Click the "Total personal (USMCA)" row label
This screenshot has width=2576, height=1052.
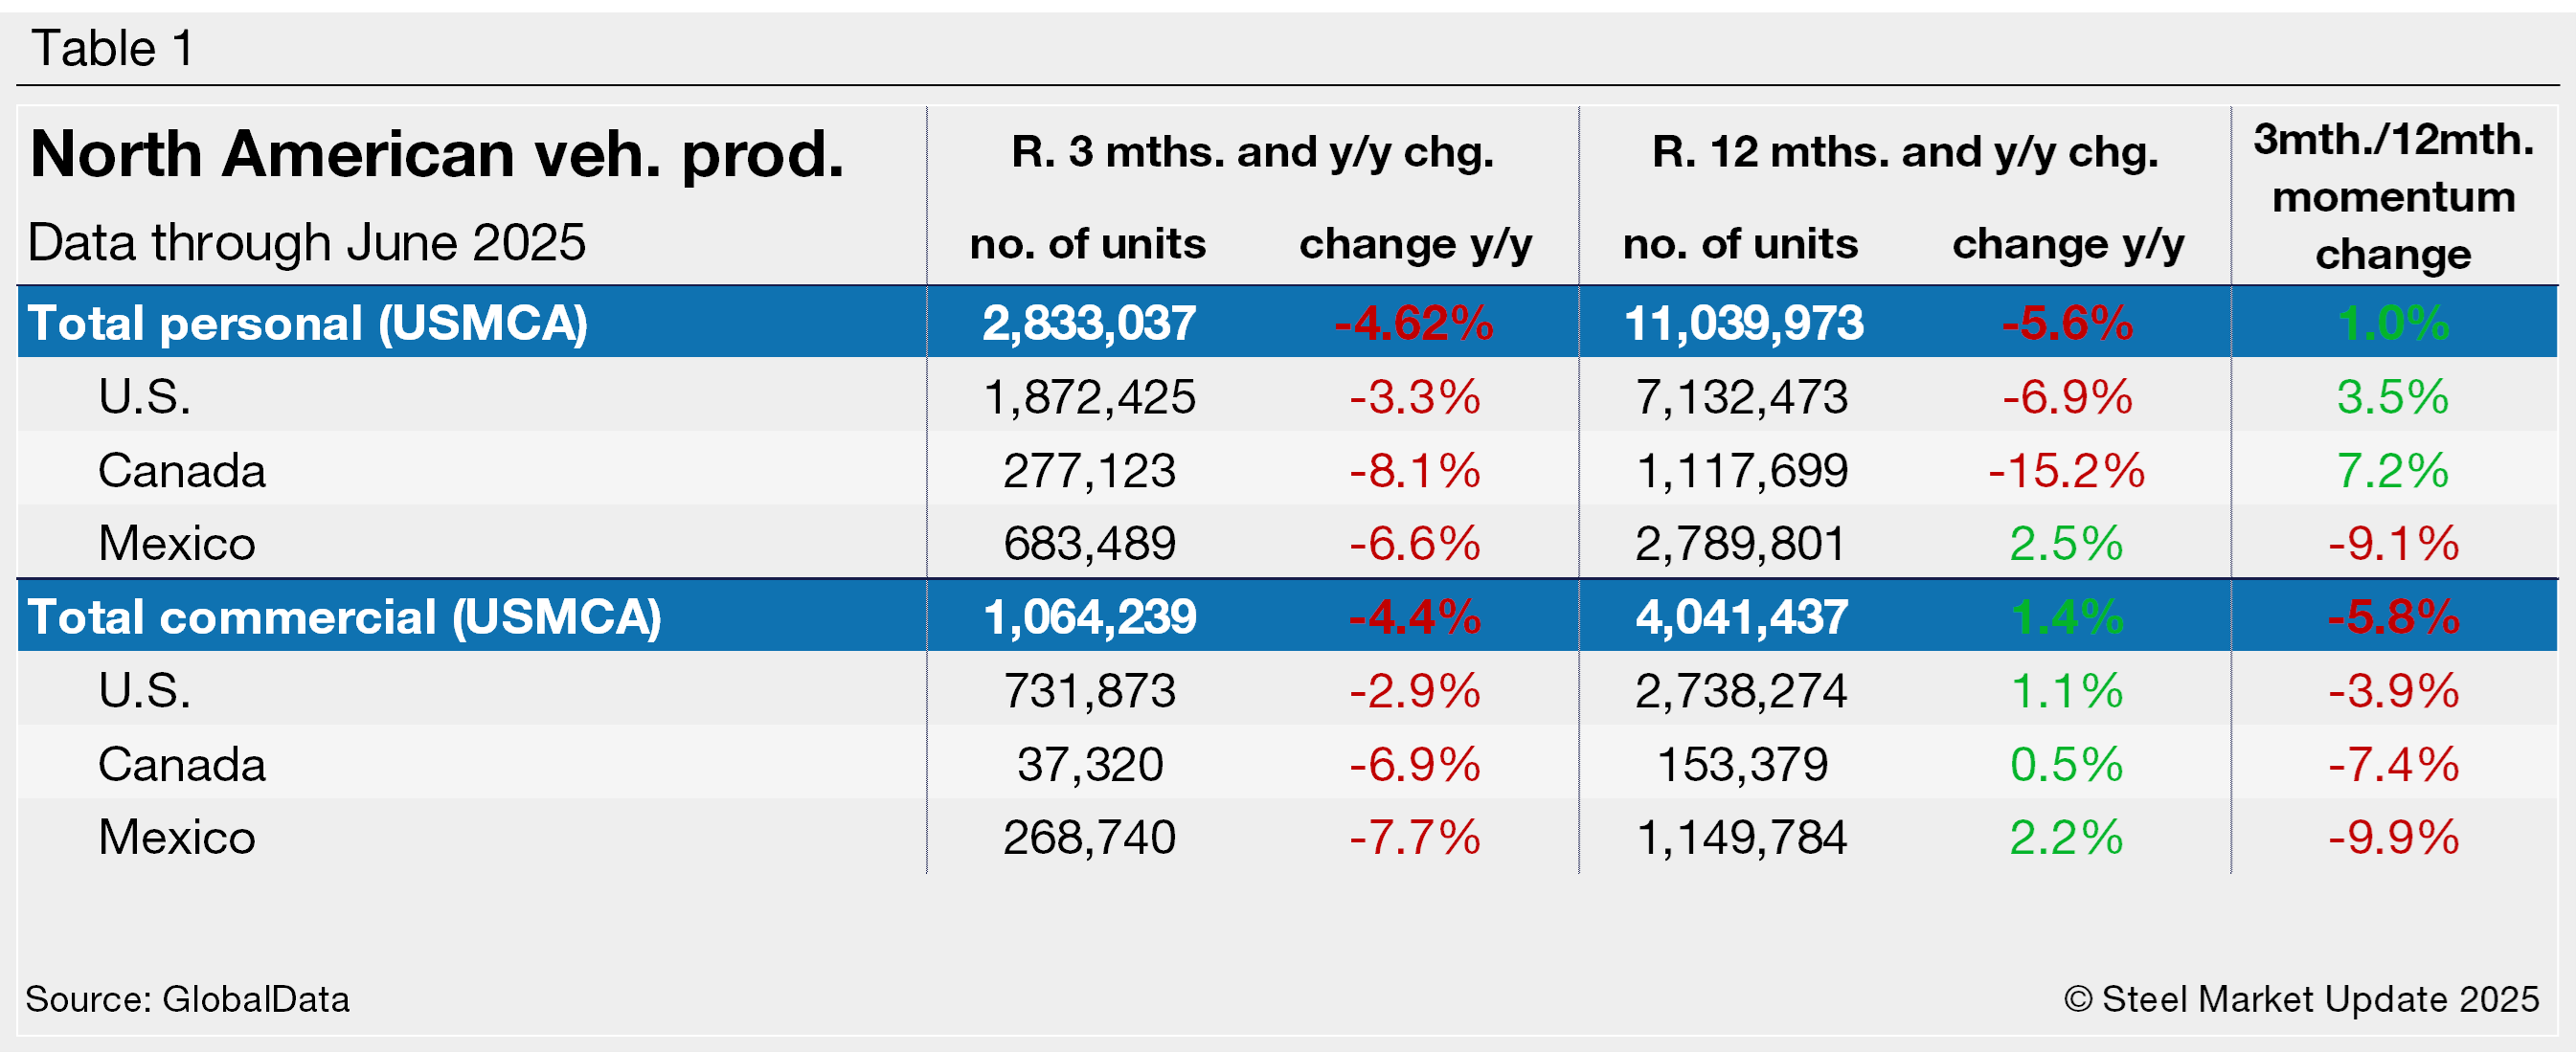click(x=307, y=323)
